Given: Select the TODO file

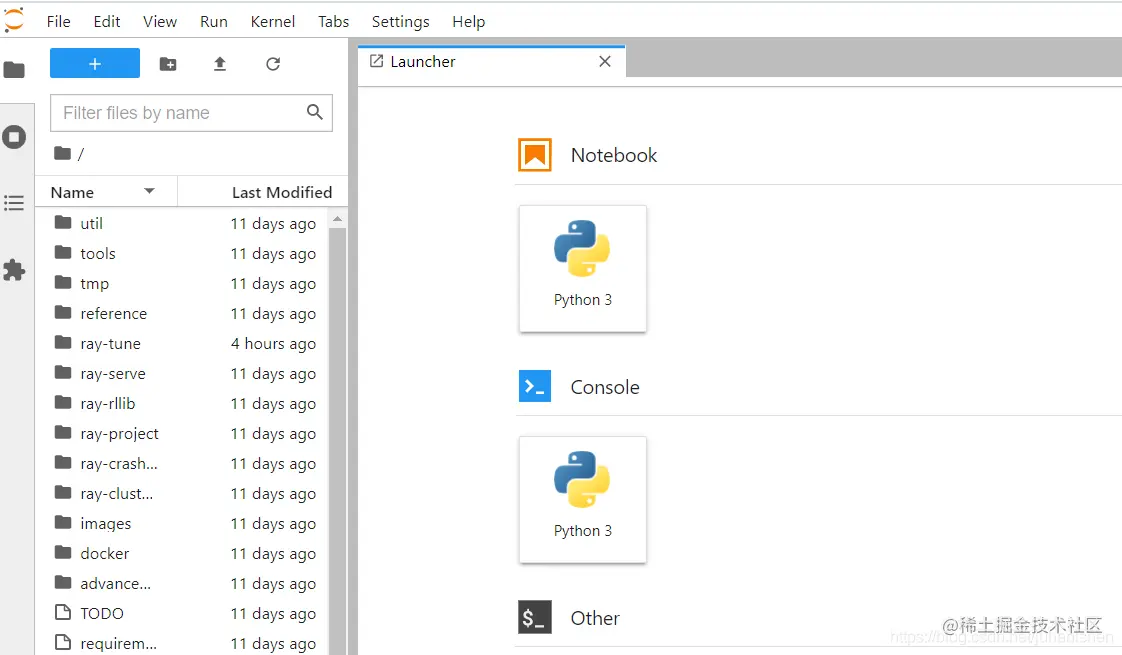Looking at the screenshot, I should coord(182,614).
